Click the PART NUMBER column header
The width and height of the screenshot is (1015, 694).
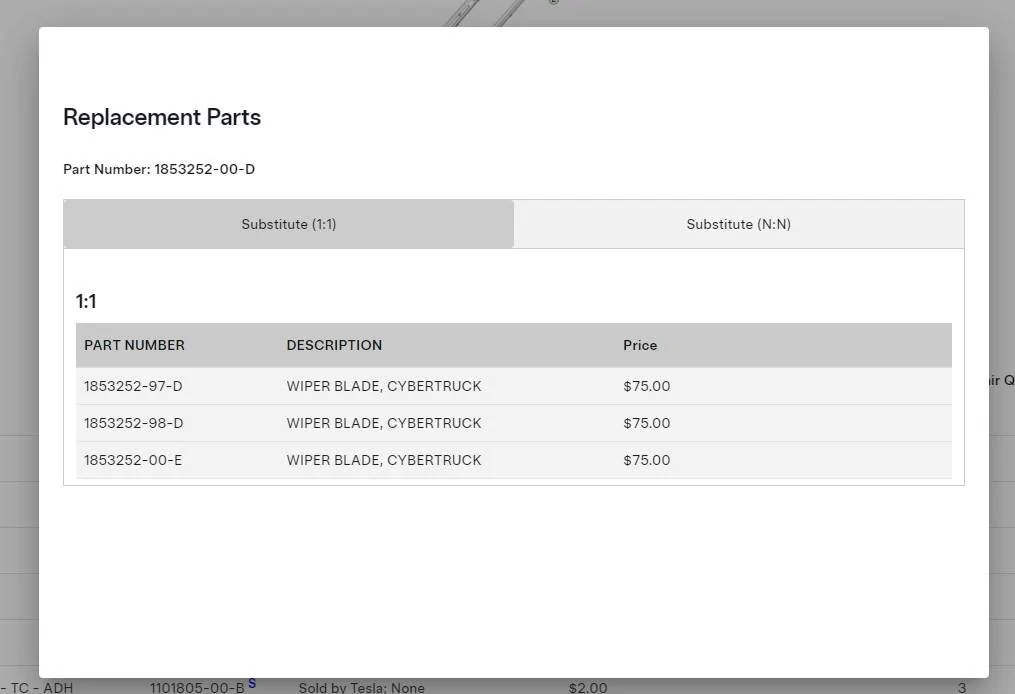point(135,345)
